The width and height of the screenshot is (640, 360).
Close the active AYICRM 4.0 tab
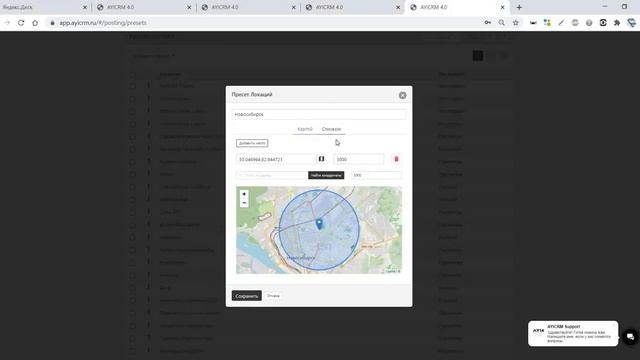[x=502, y=7]
